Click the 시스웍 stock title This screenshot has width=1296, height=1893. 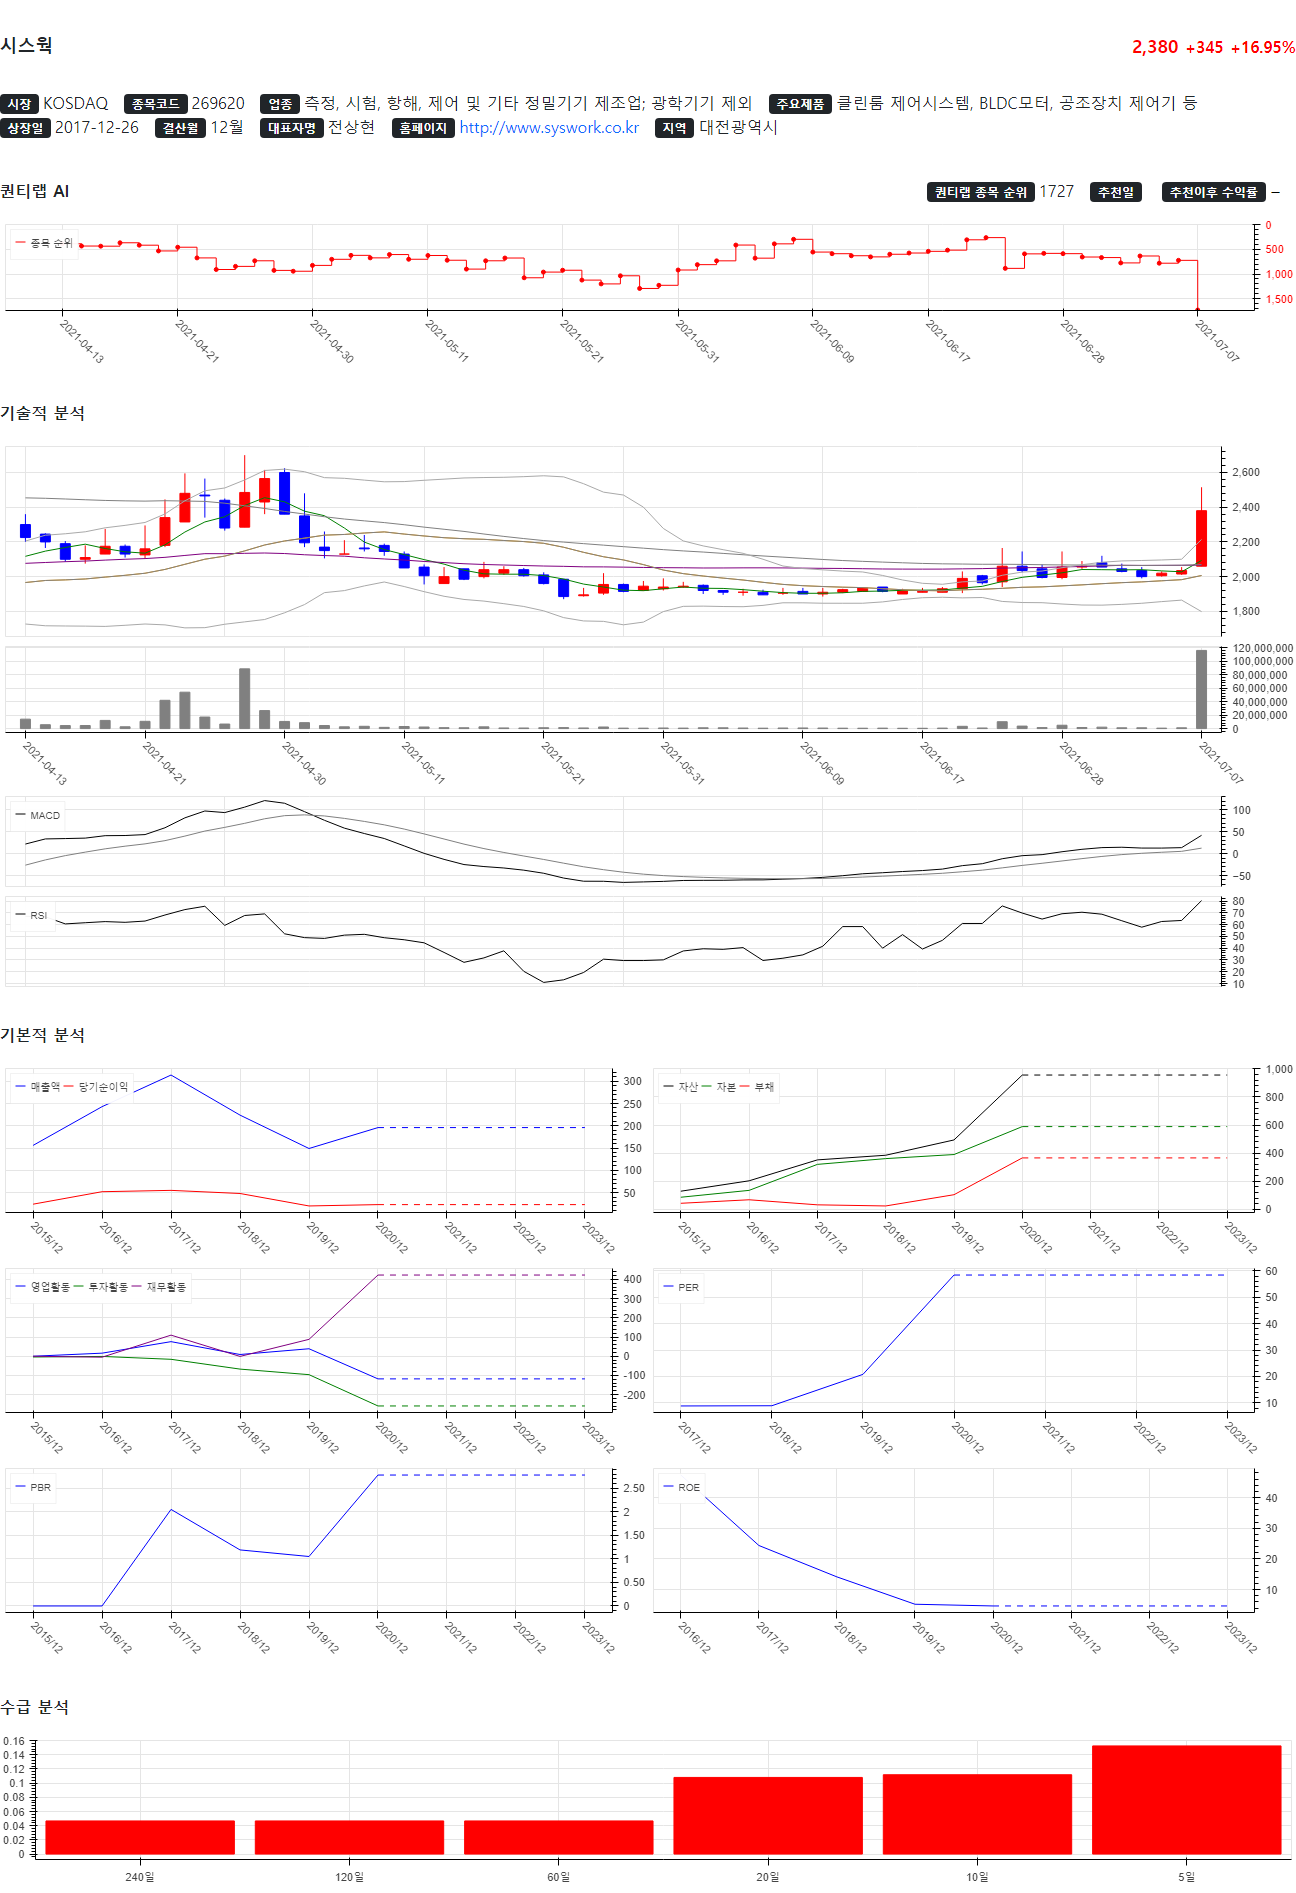coord(26,45)
